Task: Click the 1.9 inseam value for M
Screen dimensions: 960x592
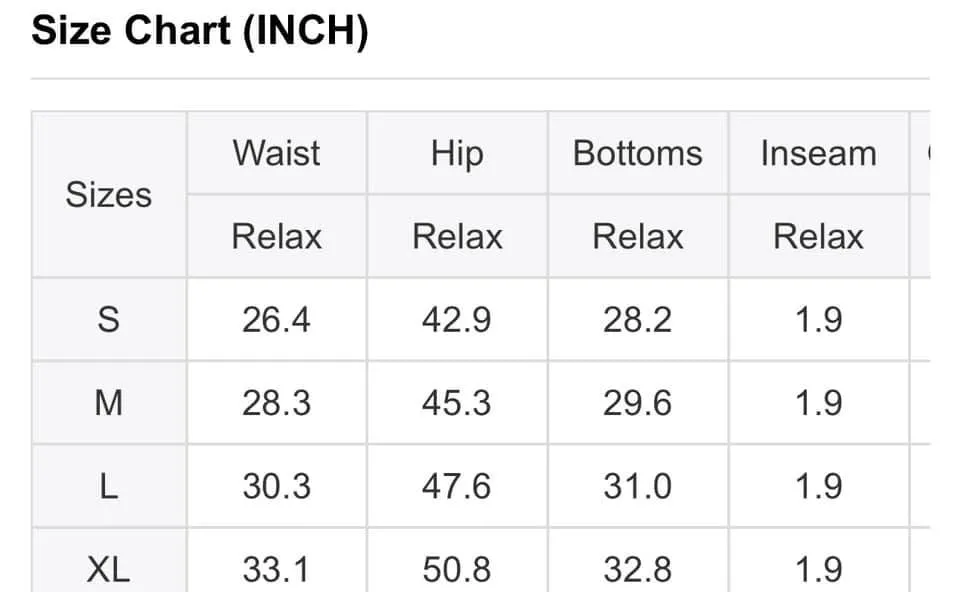Action: pyautogui.click(x=819, y=403)
